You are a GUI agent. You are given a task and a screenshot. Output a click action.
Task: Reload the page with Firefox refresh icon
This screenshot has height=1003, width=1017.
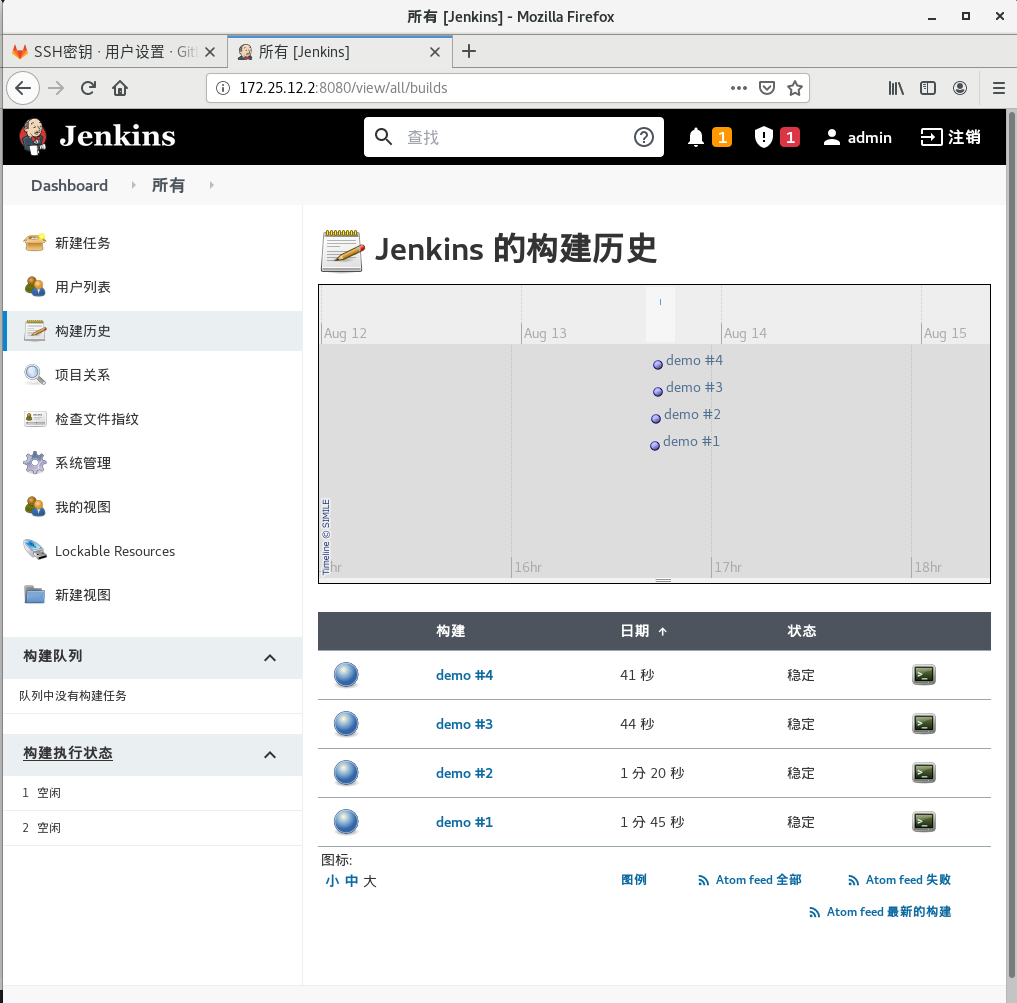pos(88,88)
